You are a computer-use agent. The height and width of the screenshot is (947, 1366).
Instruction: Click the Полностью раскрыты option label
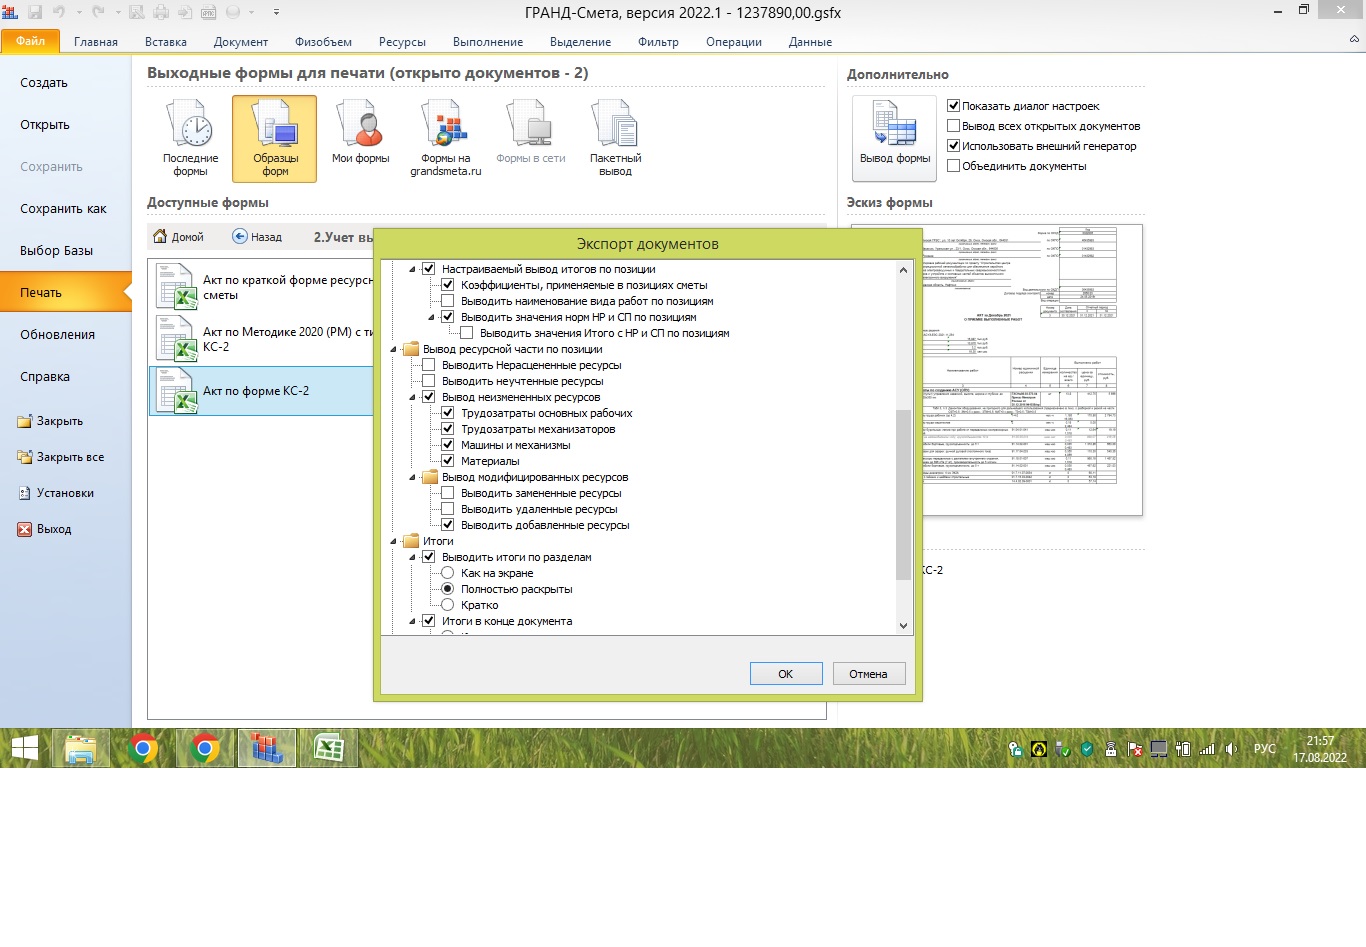517,589
